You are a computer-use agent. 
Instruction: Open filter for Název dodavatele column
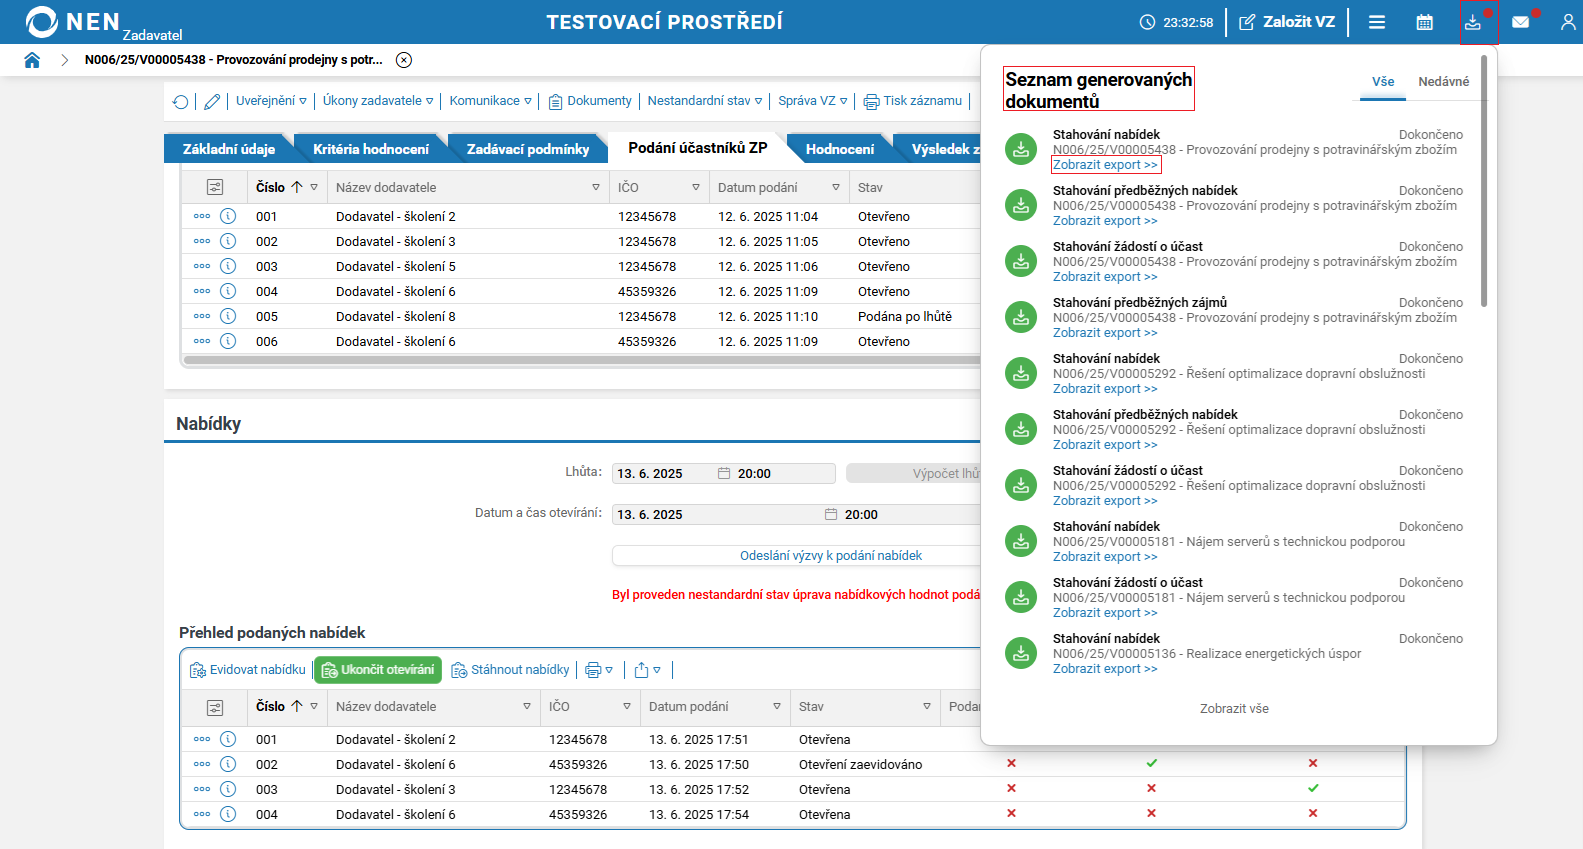pyautogui.click(x=596, y=187)
